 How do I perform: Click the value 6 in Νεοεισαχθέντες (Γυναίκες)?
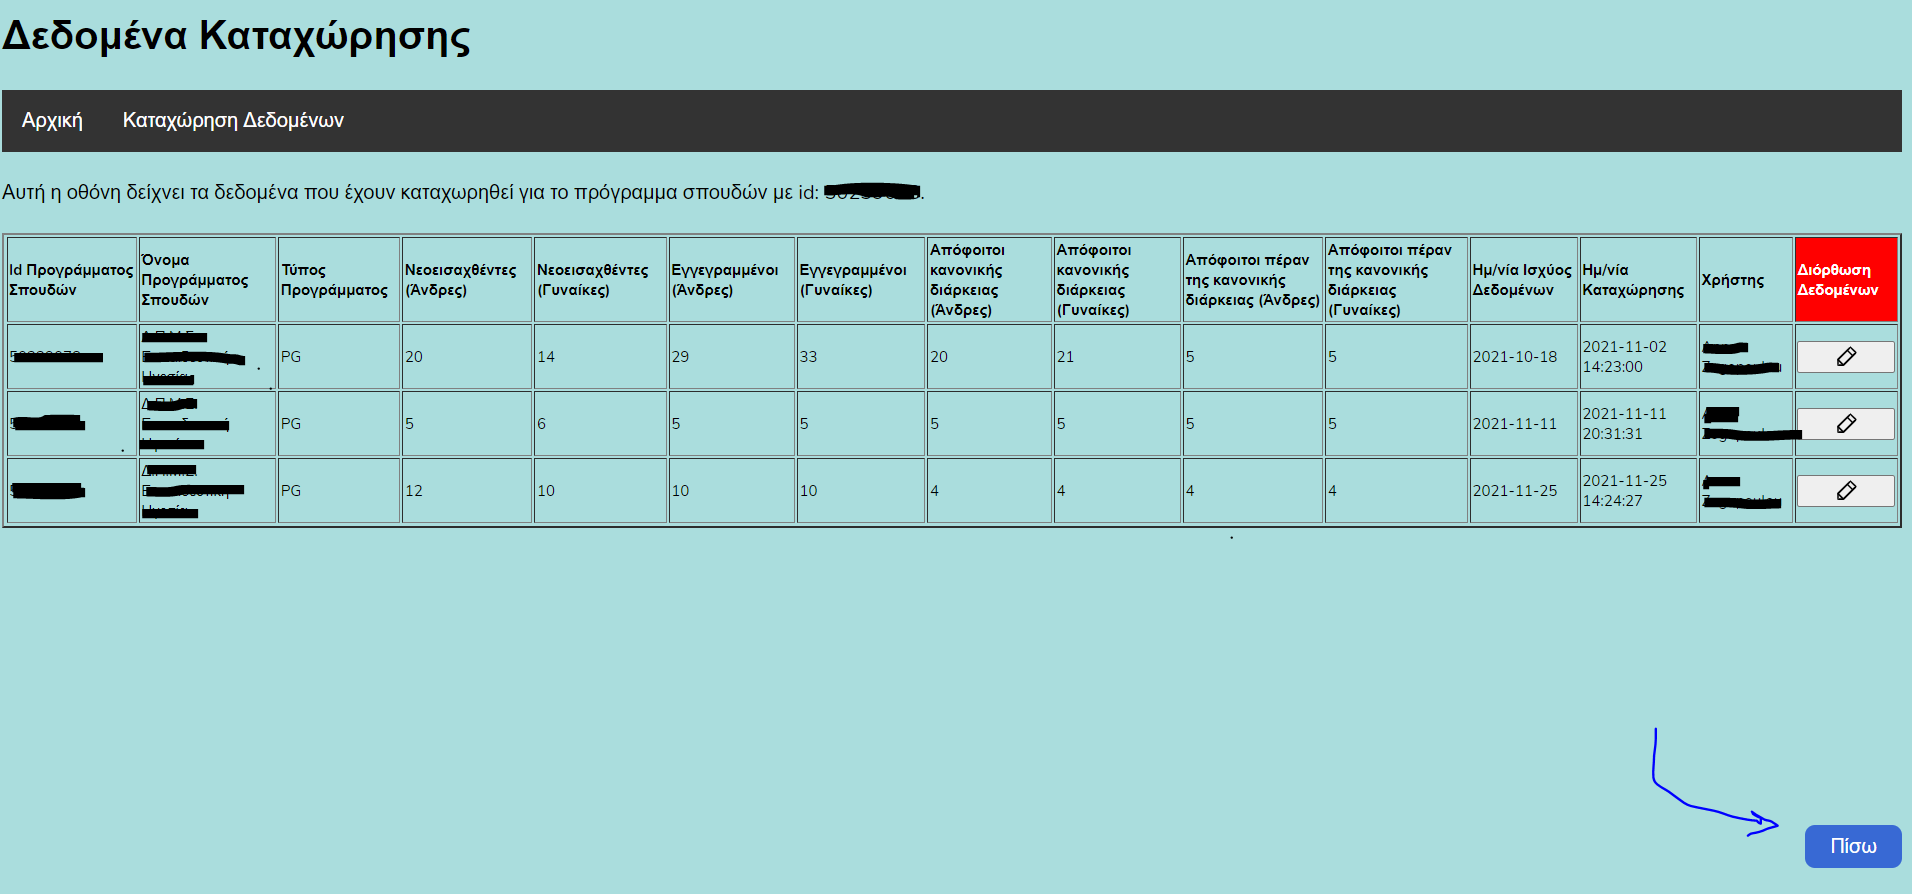[541, 424]
